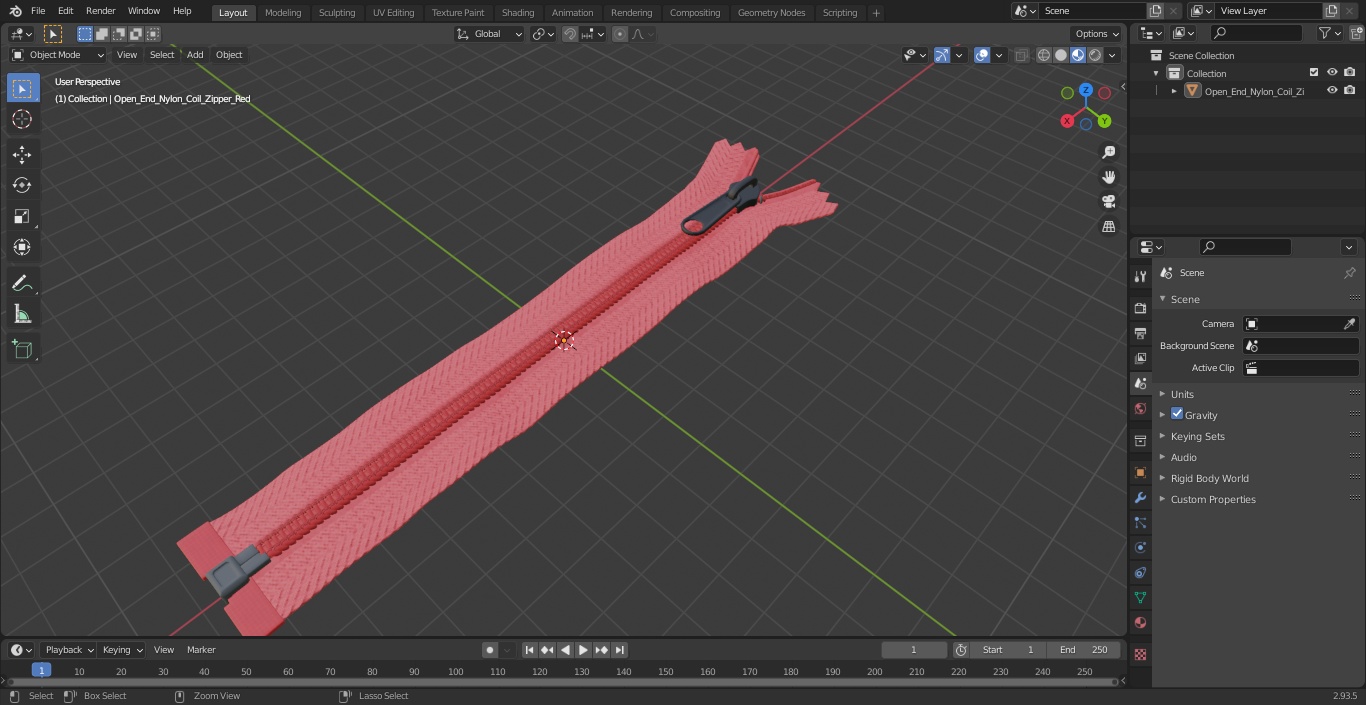
Task: Toggle viewport gizmos
Action: tap(942, 55)
